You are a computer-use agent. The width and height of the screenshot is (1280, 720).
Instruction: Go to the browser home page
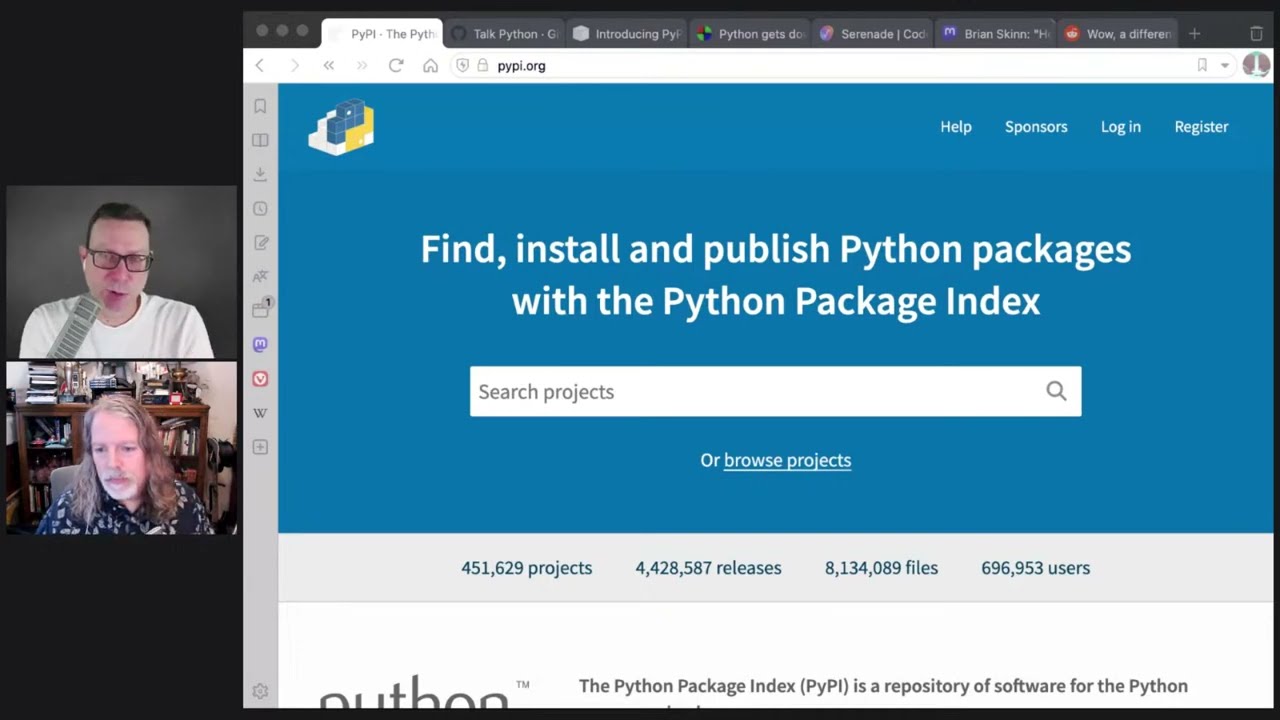coord(430,65)
